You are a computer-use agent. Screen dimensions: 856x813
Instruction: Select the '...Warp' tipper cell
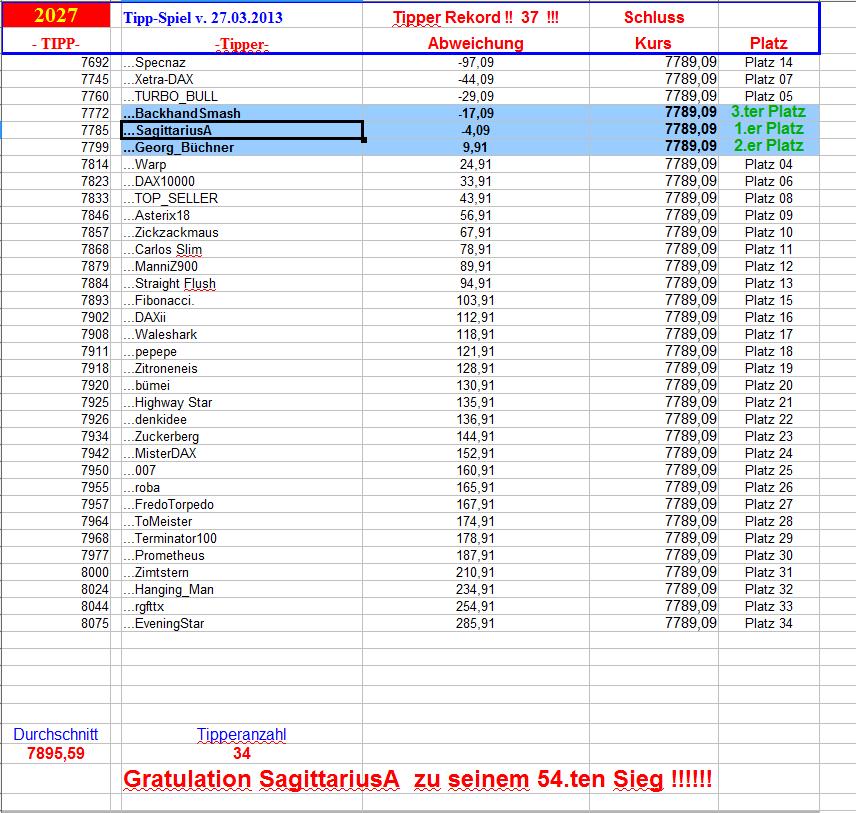pos(241,164)
